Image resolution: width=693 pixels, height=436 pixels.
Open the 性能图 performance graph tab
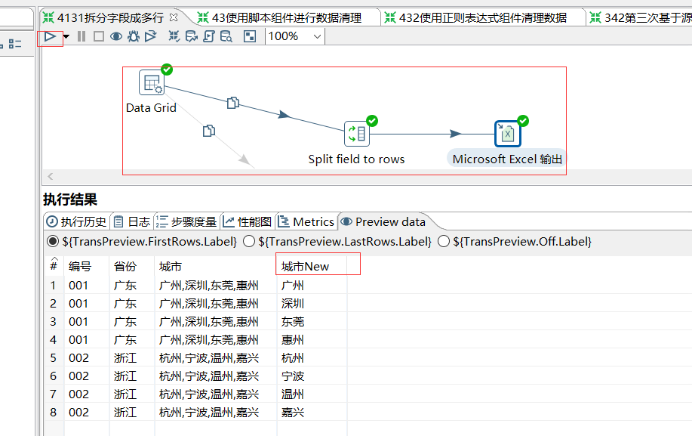tap(248, 222)
